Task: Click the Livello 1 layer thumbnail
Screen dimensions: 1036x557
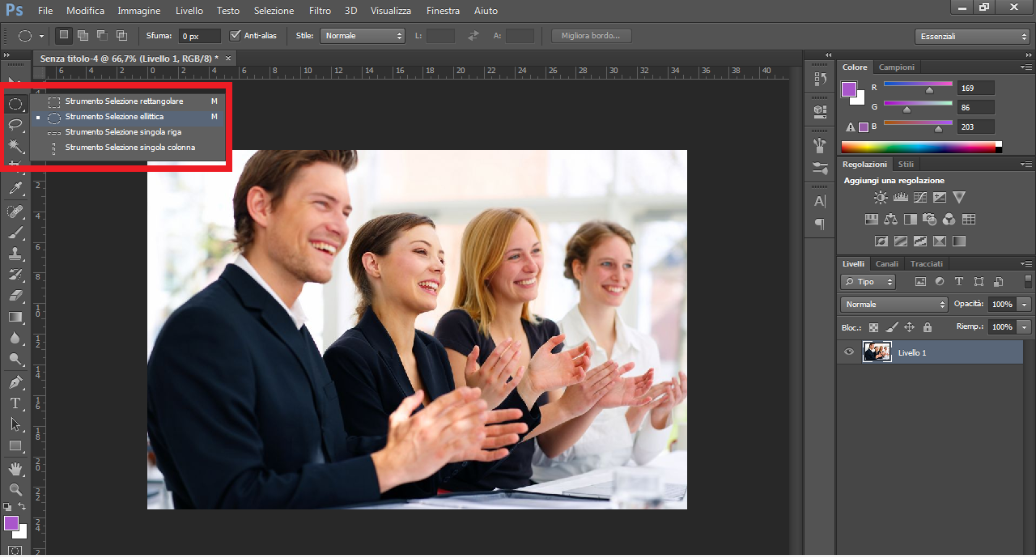Action: [877, 352]
